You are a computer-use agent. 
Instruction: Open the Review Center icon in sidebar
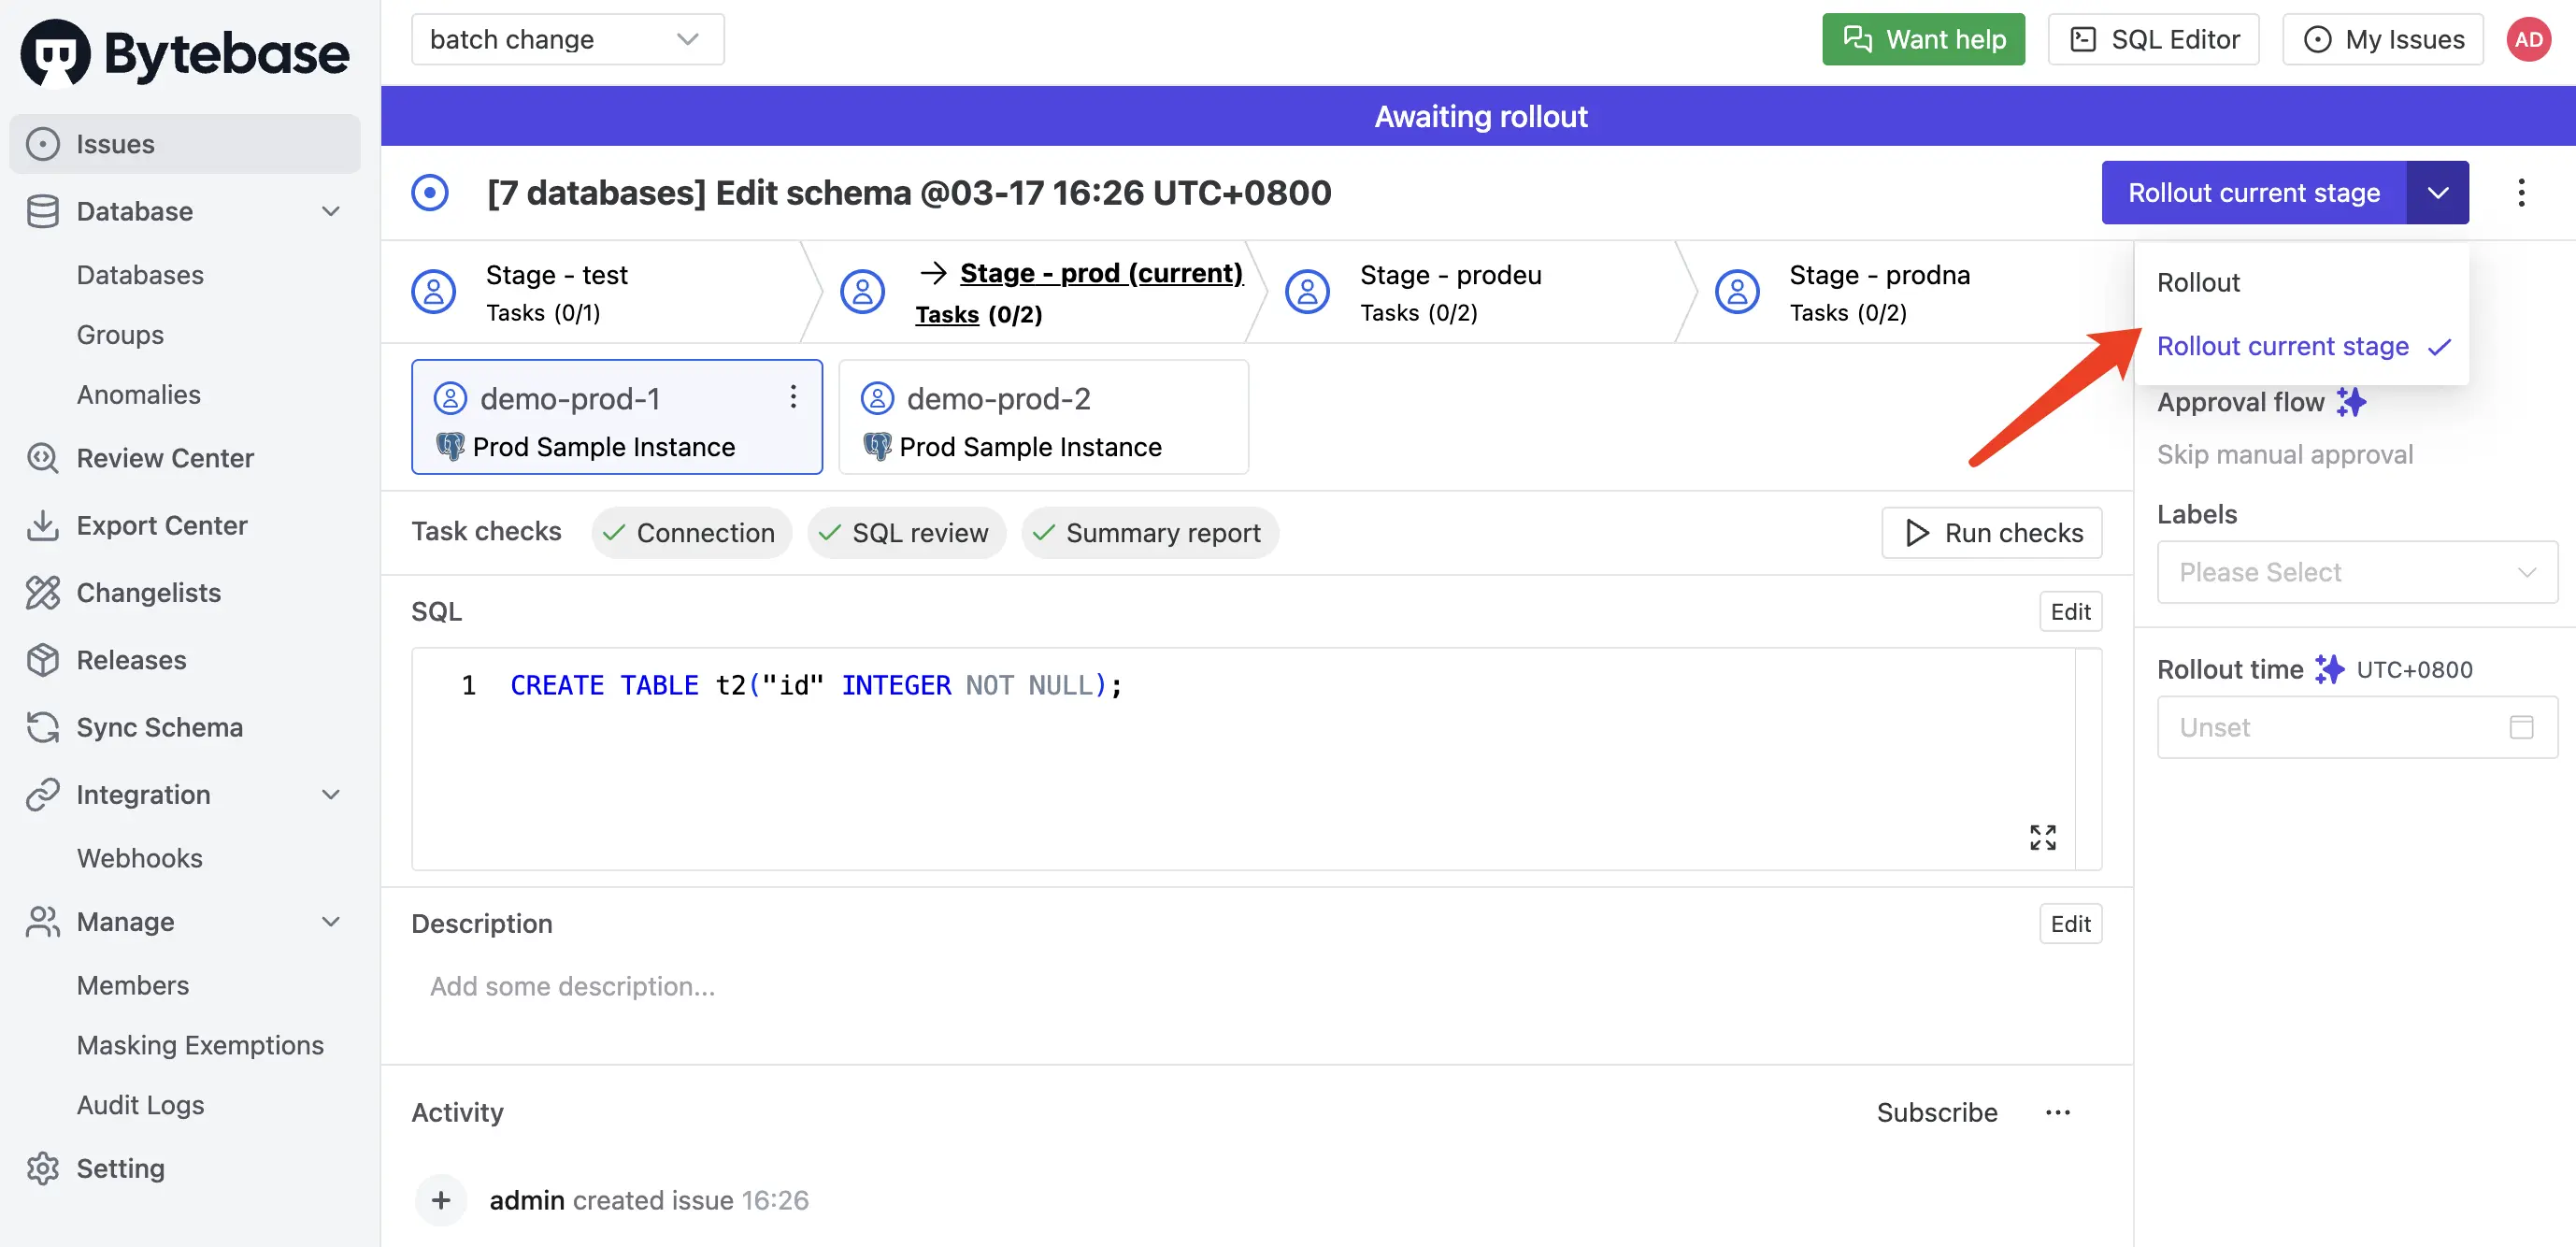tap(42, 458)
